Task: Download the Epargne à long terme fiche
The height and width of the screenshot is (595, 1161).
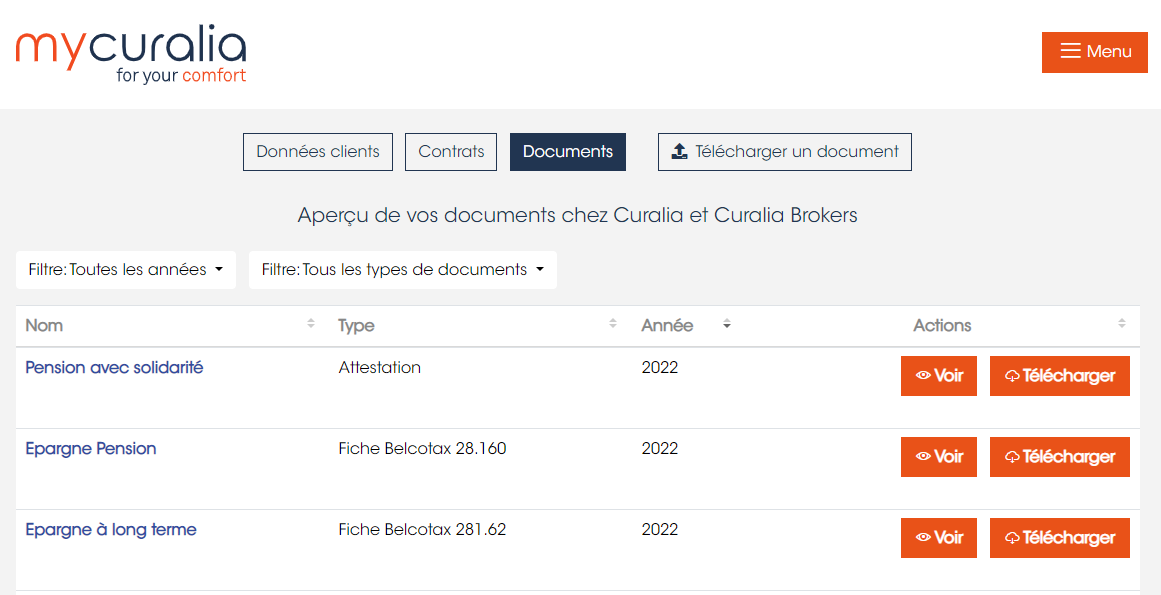Action: coord(1060,538)
